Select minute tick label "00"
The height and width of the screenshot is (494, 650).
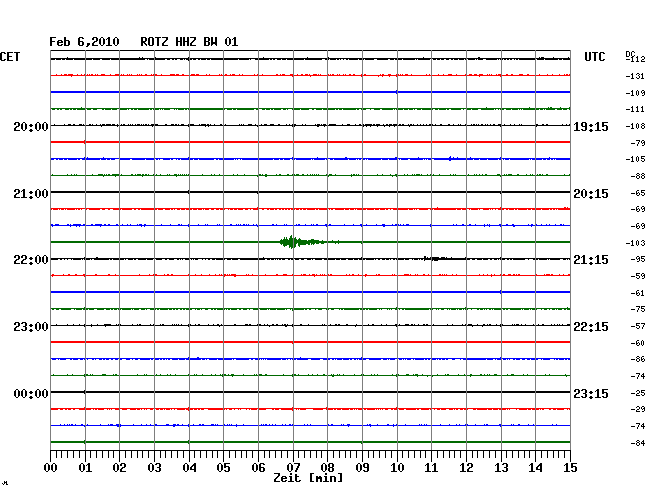pos(51,468)
